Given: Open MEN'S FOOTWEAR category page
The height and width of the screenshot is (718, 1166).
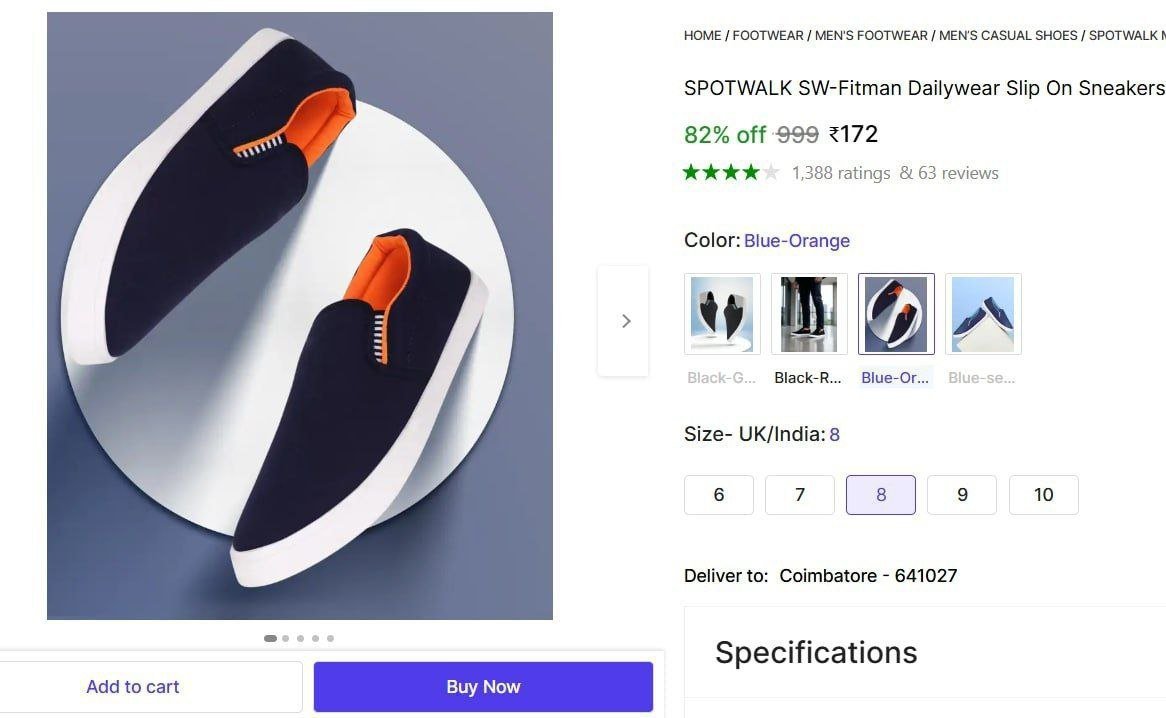Looking at the screenshot, I should pos(870,35).
